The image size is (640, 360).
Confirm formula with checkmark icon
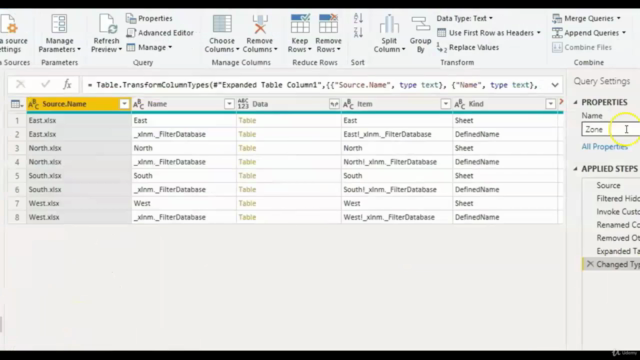click(45, 84)
